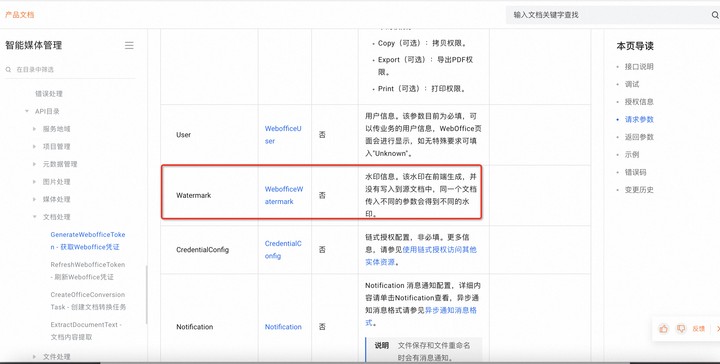Collapse the 文档处理 tree node
The width and height of the screenshot is (720, 364).
coord(34,217)
